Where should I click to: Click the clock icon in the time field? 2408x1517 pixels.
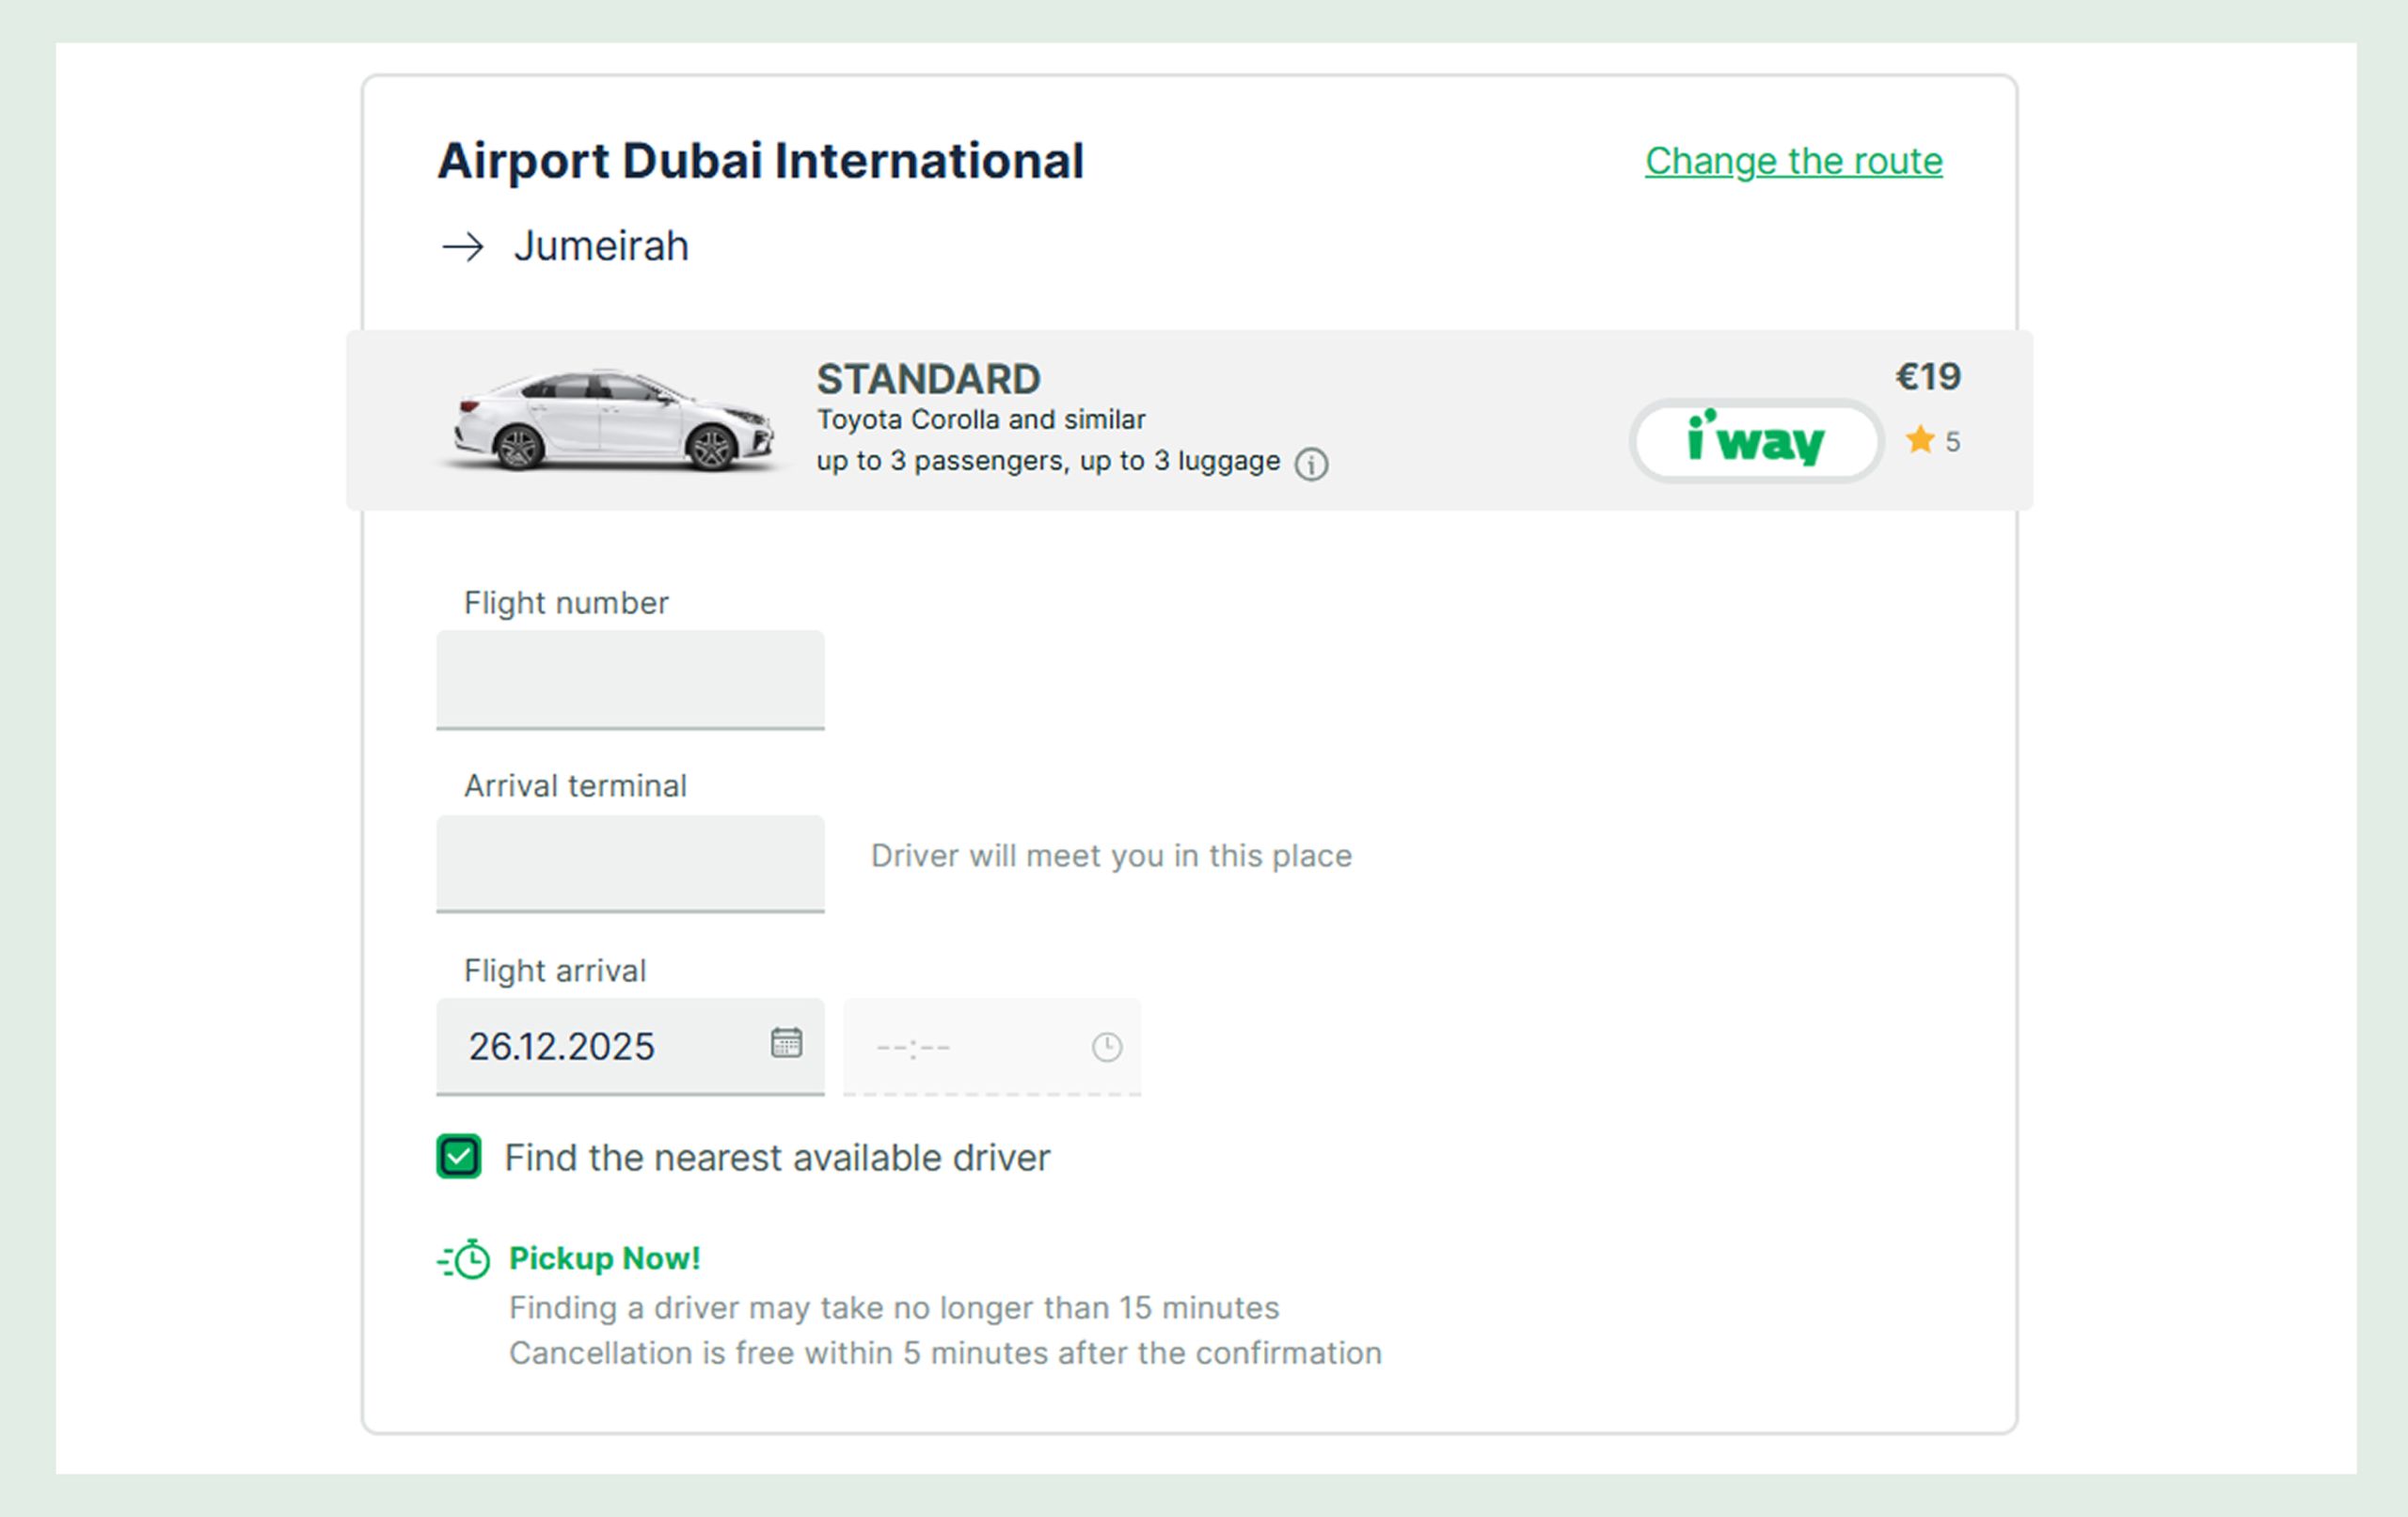pyautogui.click(x=1106, y=1047)
